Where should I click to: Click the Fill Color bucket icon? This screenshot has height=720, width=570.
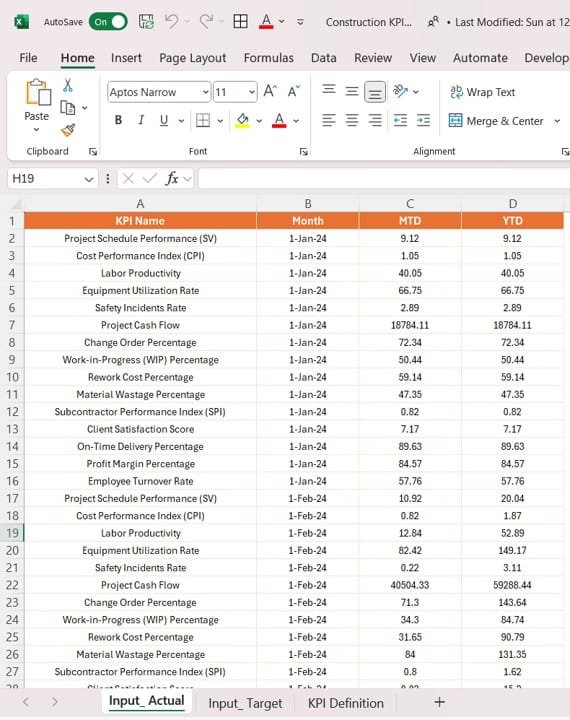[x=243, y=120]
